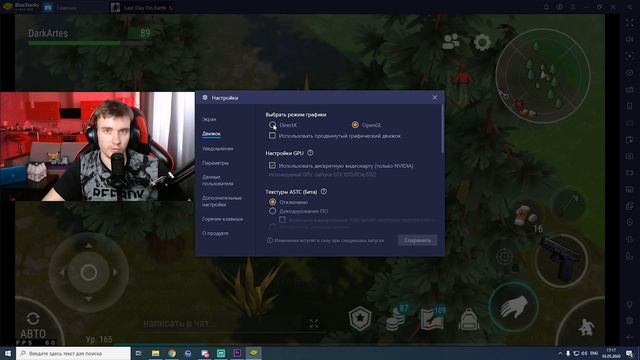Open the Дополнительные настройки section
This screenshot has height=360, width=640.
pyautogui.click(x=222, y=201)
